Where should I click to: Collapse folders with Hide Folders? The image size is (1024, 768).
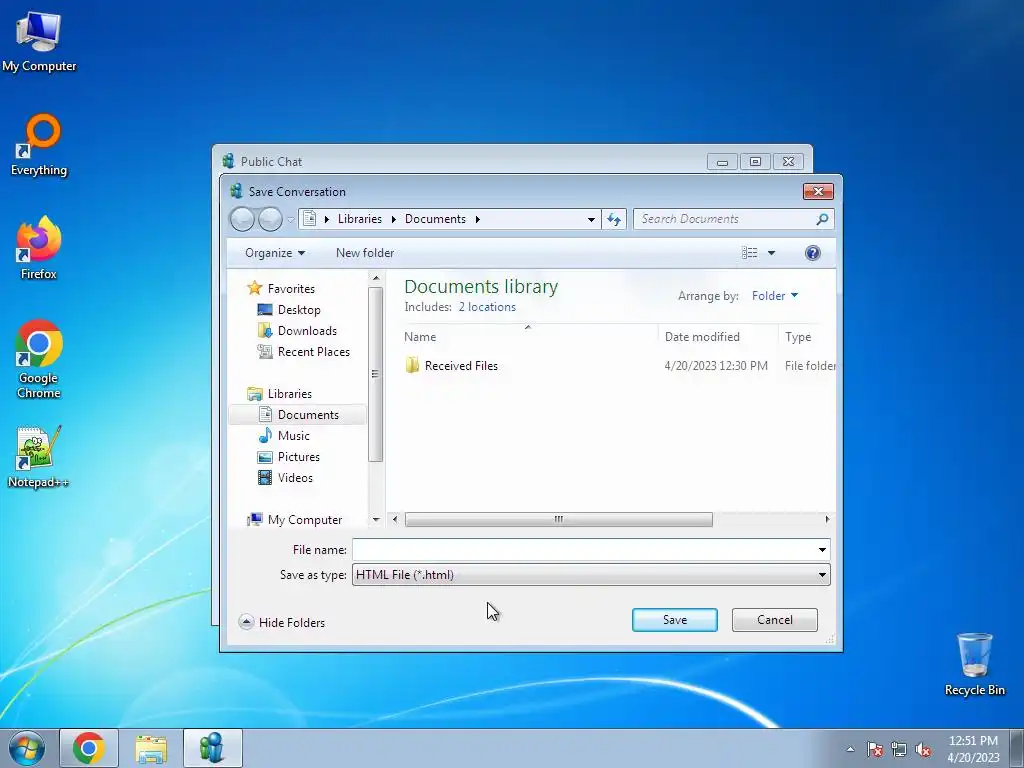(x=282, y=622)
